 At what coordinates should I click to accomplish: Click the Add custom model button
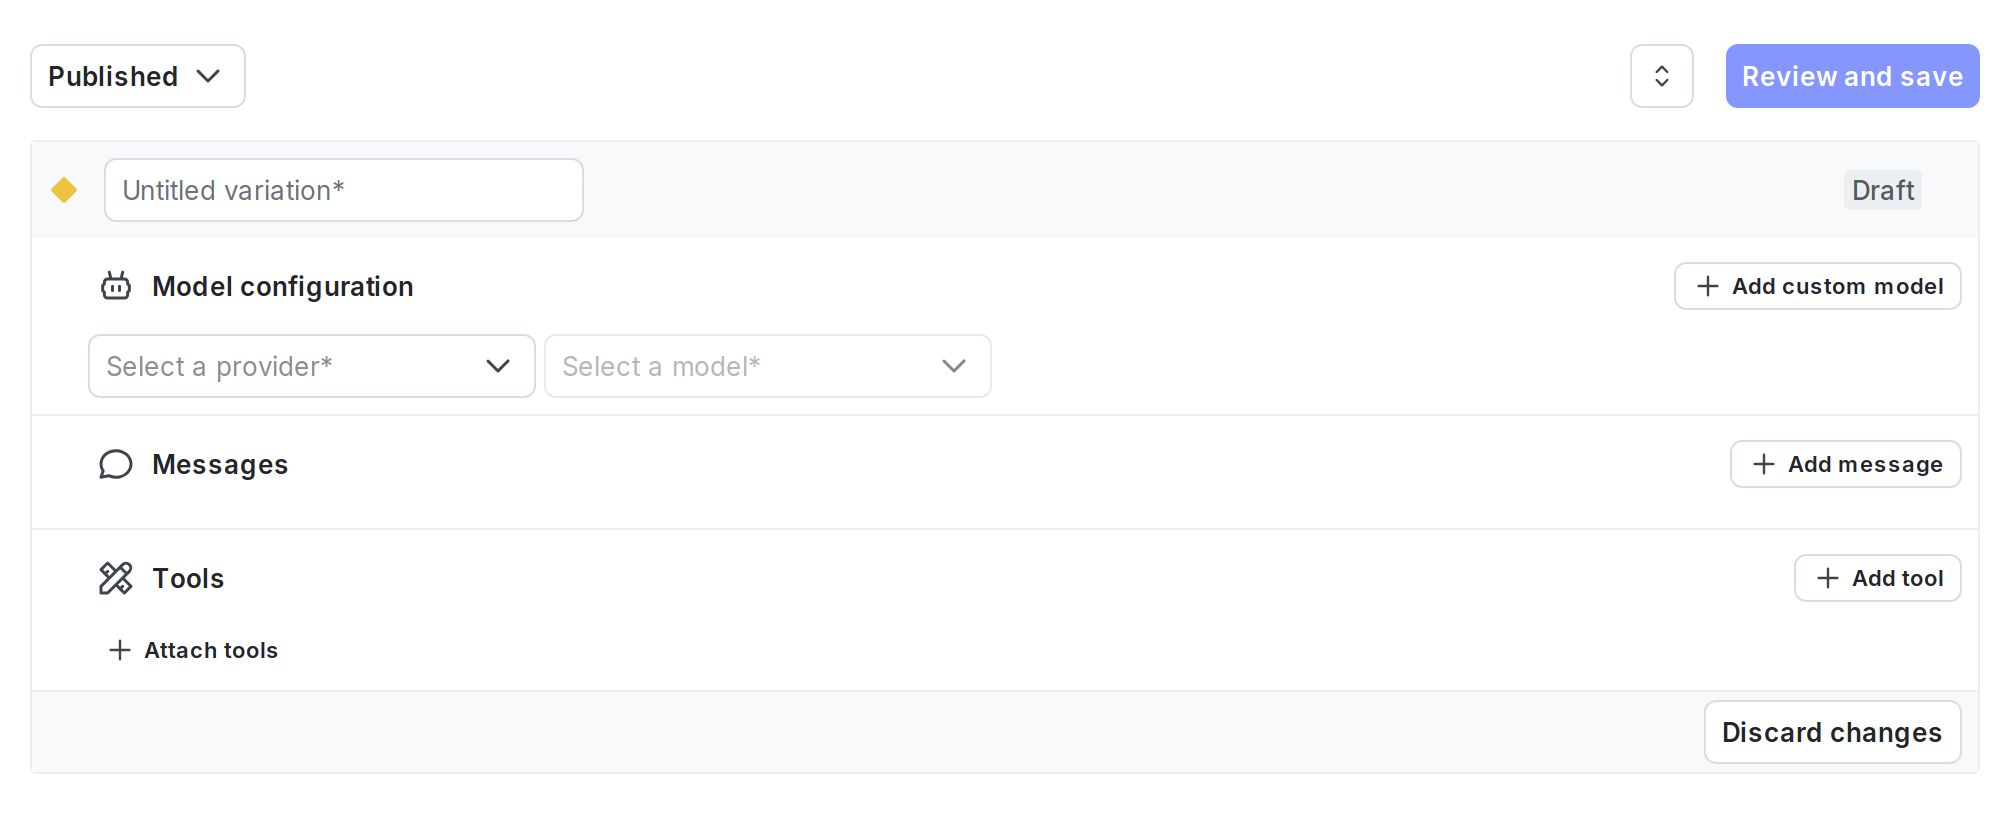pos(1817,286)
